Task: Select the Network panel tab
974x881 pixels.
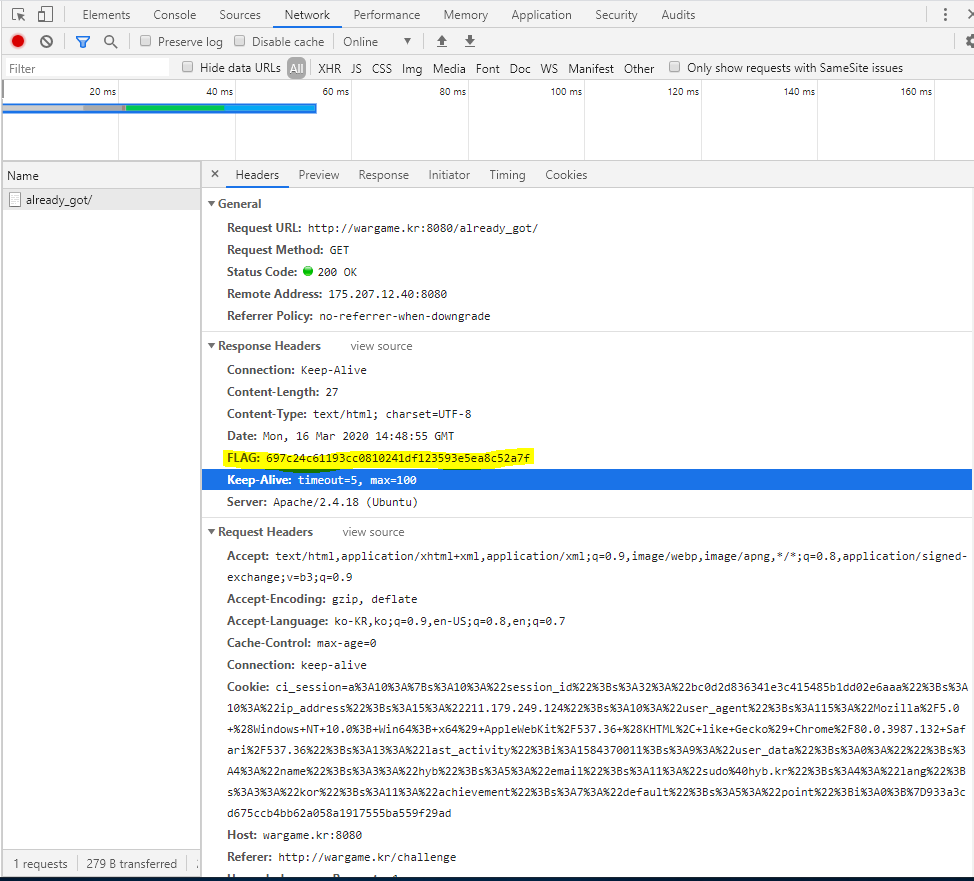Action: [x=307, y=15]
